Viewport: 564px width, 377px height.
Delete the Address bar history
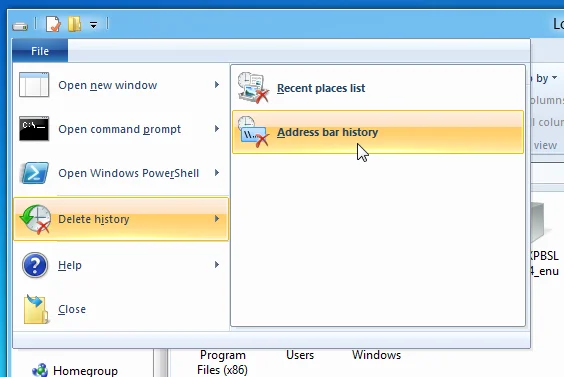click(378, 132)
